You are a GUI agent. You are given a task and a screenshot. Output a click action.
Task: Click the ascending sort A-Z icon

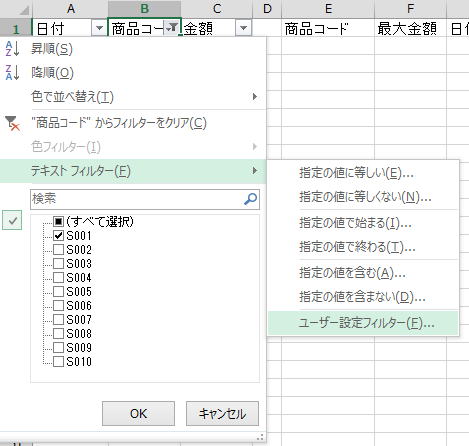13,49
